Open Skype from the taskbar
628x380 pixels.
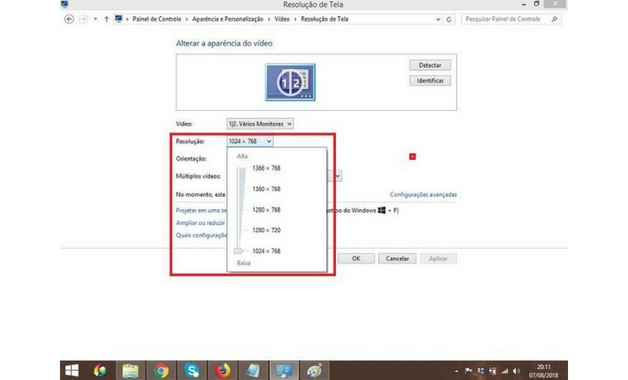(x=192, y=370)
